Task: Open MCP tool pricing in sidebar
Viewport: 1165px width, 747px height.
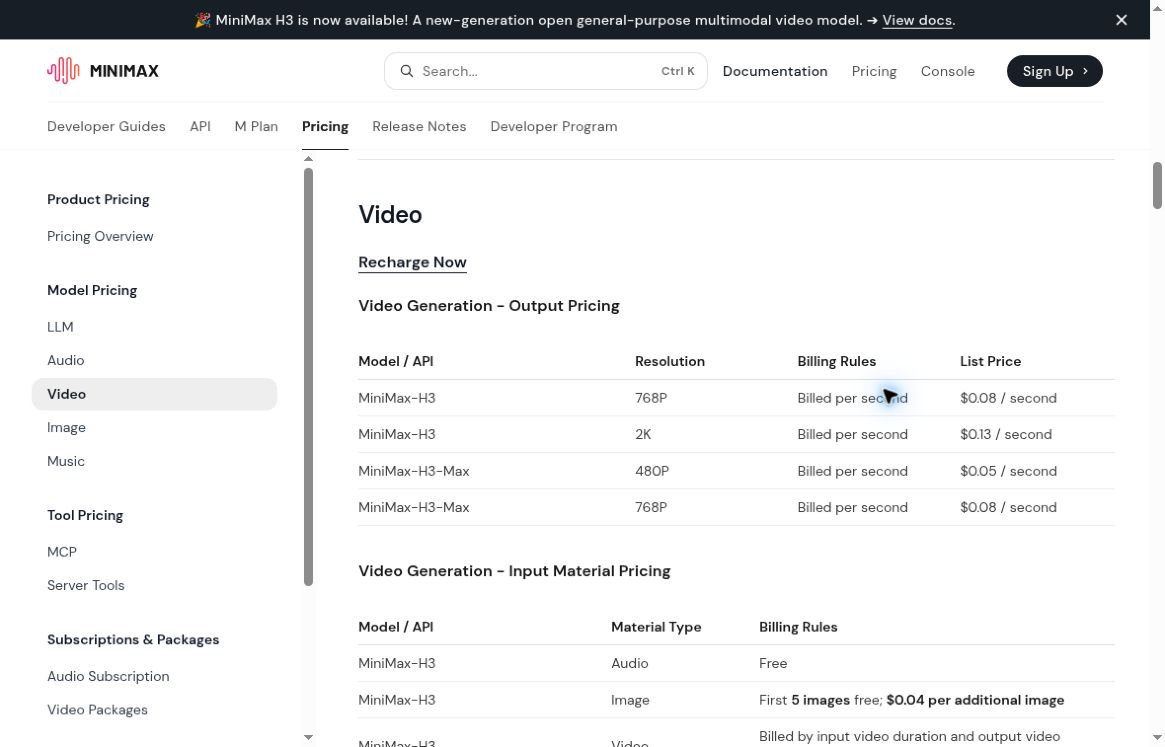Action: pyautogui.click(x=62, y=552)
